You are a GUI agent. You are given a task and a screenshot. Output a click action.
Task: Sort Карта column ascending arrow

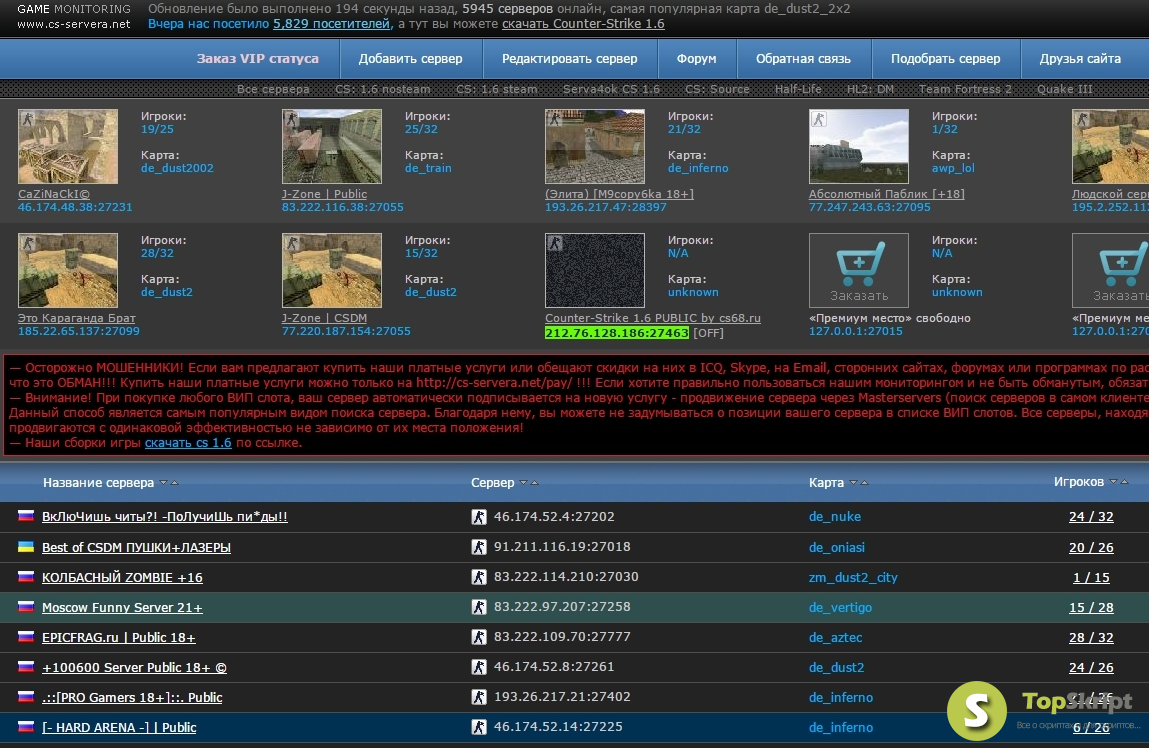pos(864,483)
